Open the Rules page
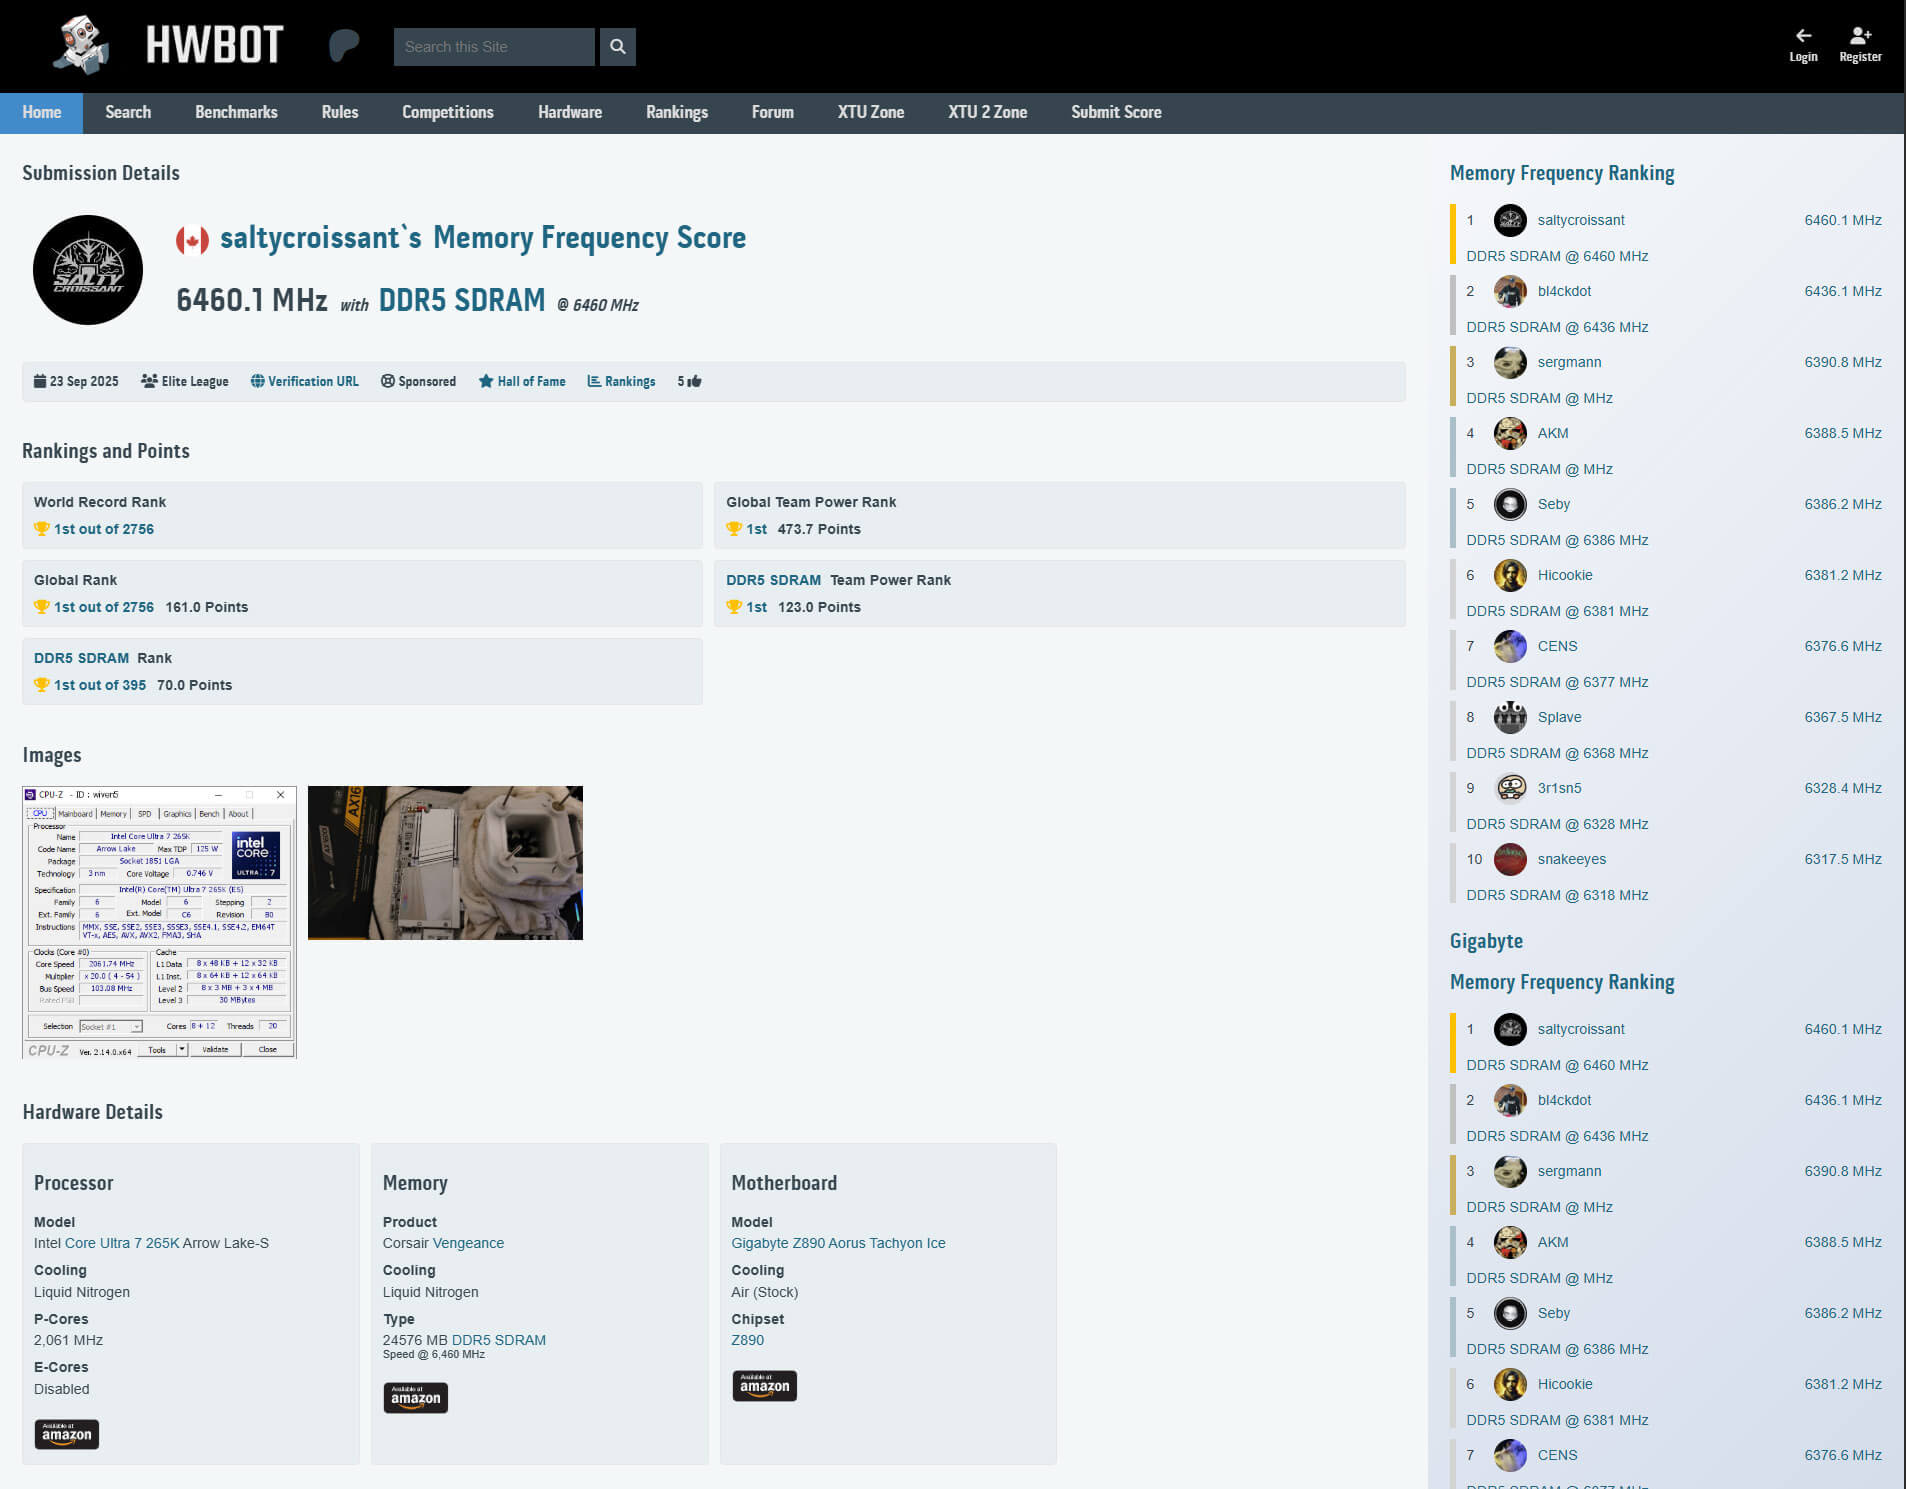Viewport: 1906px width, 1489px height. 340,113
